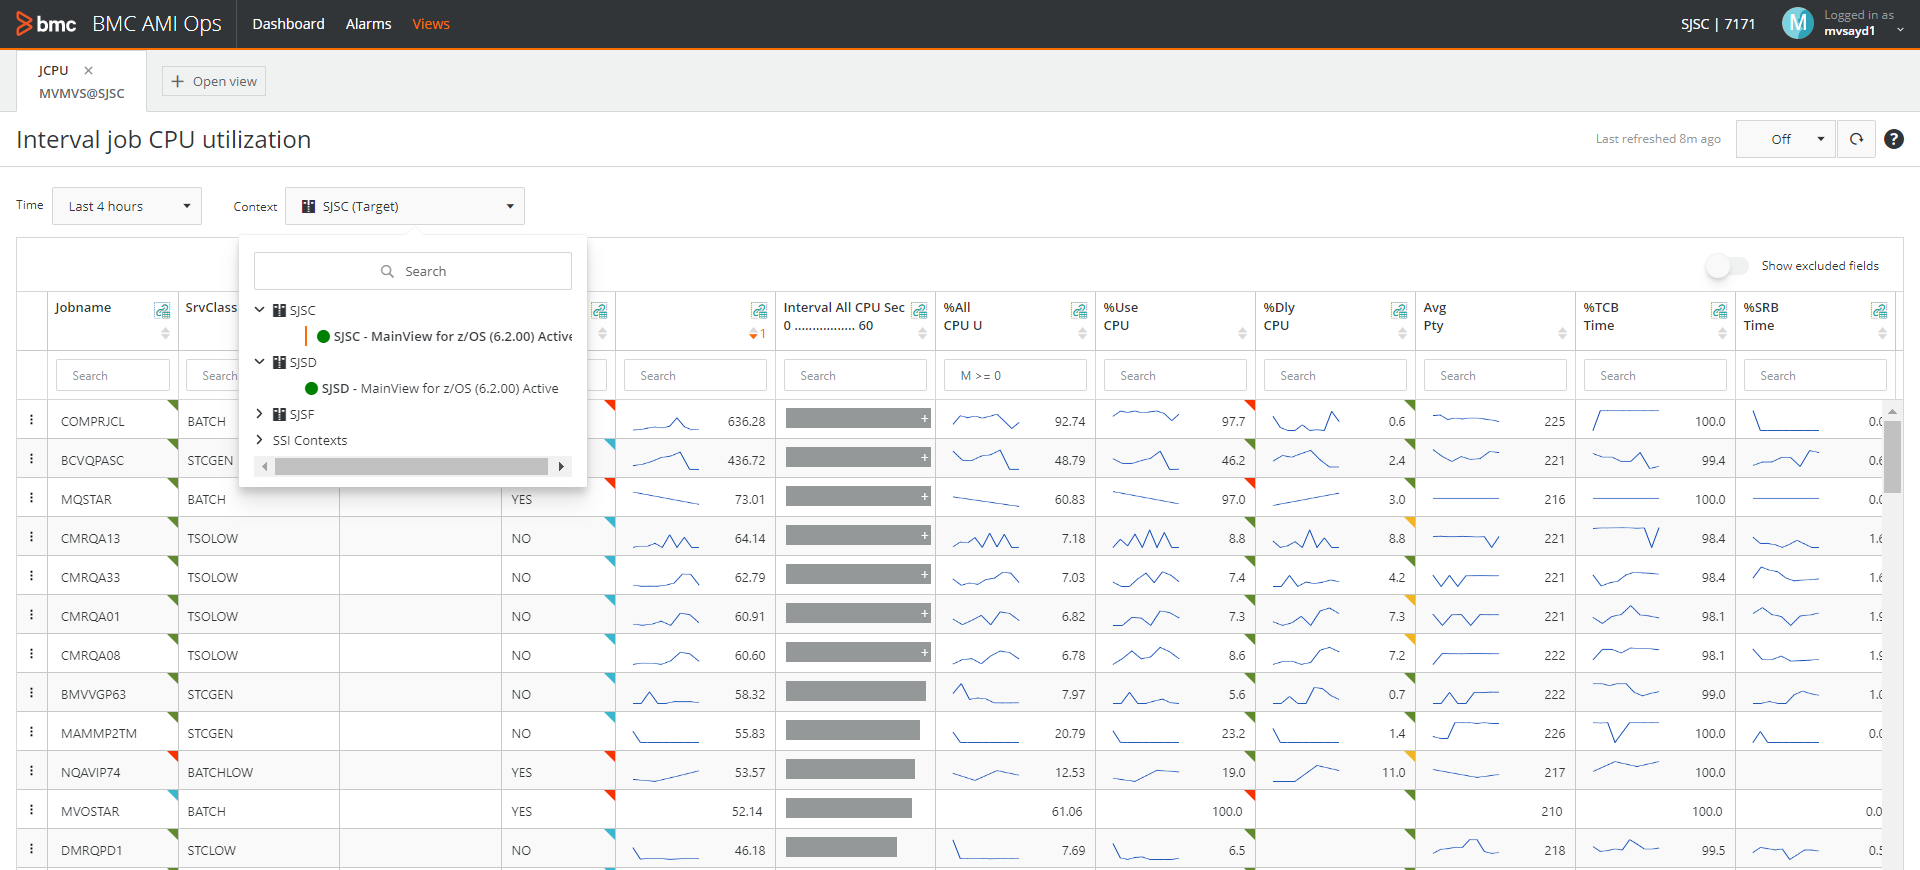Open the auto-refresh Off dropdown
The width and height of the screenshot is (1920, 870).
[1787, 139]
